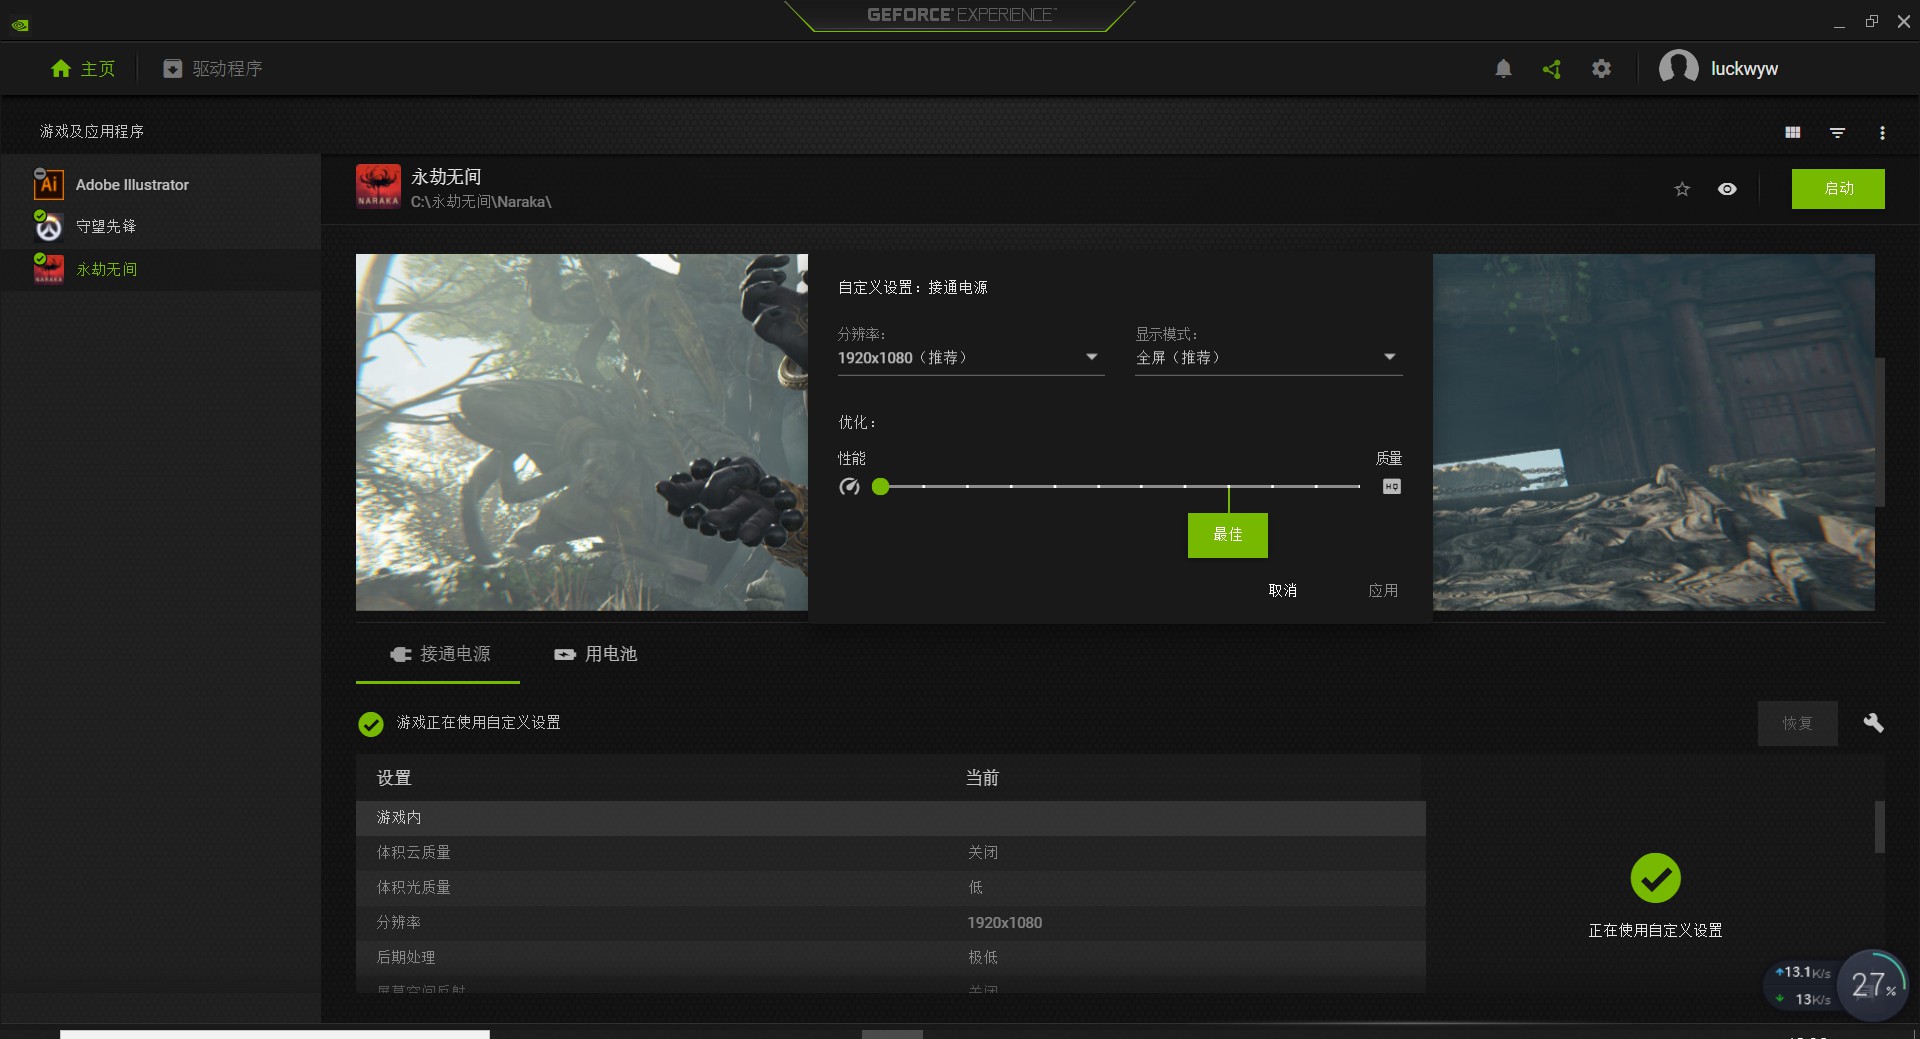Click the Adobe Illustrator app icon
Viewport: 1920px width, 1039px height.
[x=48, y=184]
